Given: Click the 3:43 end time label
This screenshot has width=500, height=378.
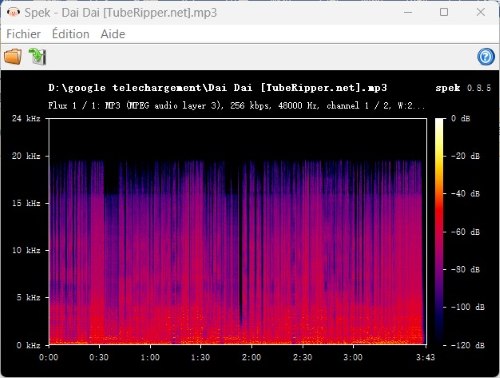Looking at the screenshot, I should [x=425, y=357].
